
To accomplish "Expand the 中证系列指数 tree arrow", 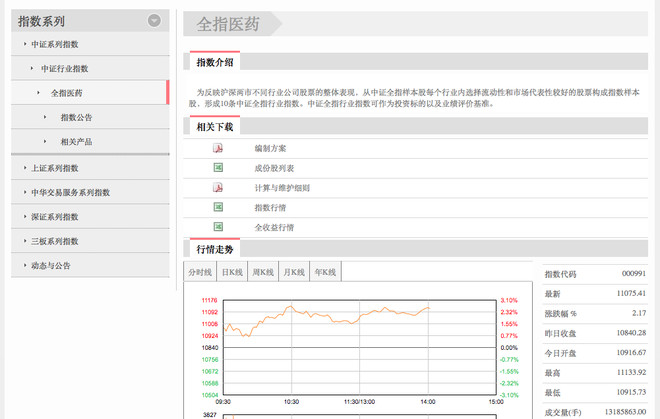I will [x=25, y=44].
